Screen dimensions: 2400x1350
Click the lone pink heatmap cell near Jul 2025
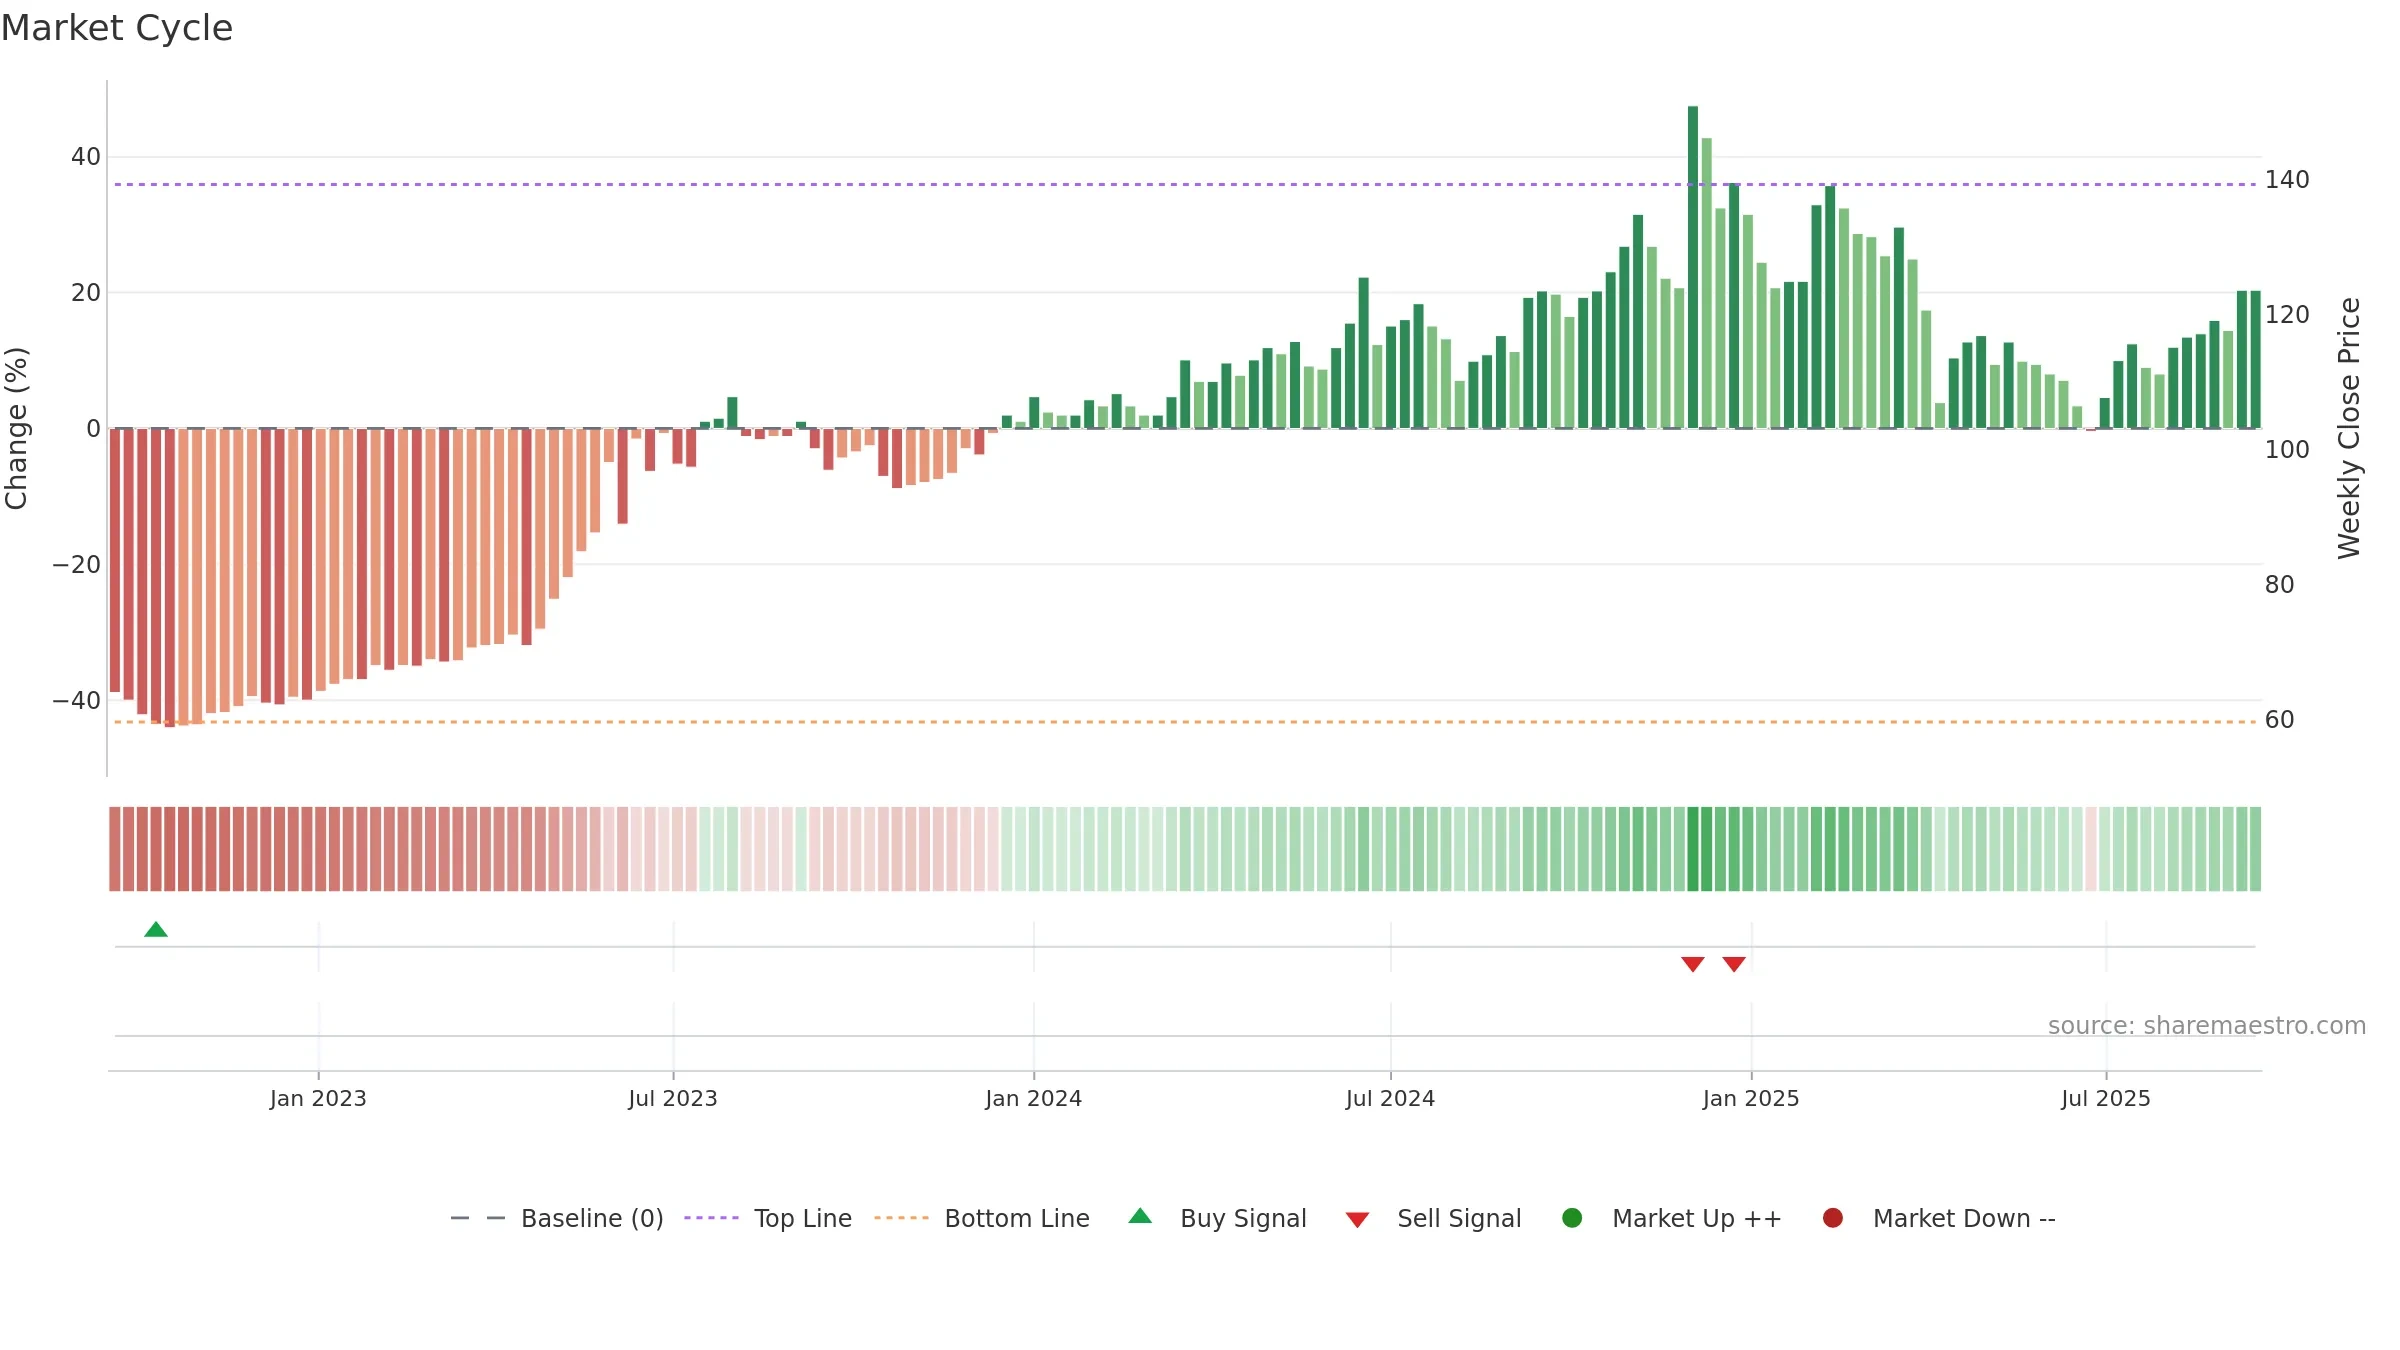pos(2091,849)
